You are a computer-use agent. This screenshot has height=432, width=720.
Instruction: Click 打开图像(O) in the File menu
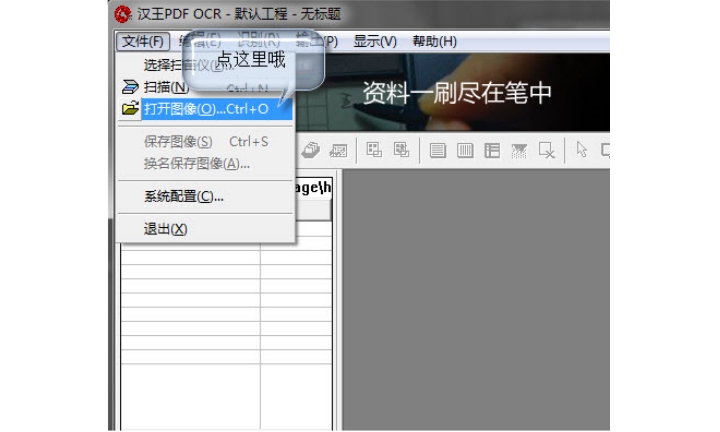tap(205, 108)
